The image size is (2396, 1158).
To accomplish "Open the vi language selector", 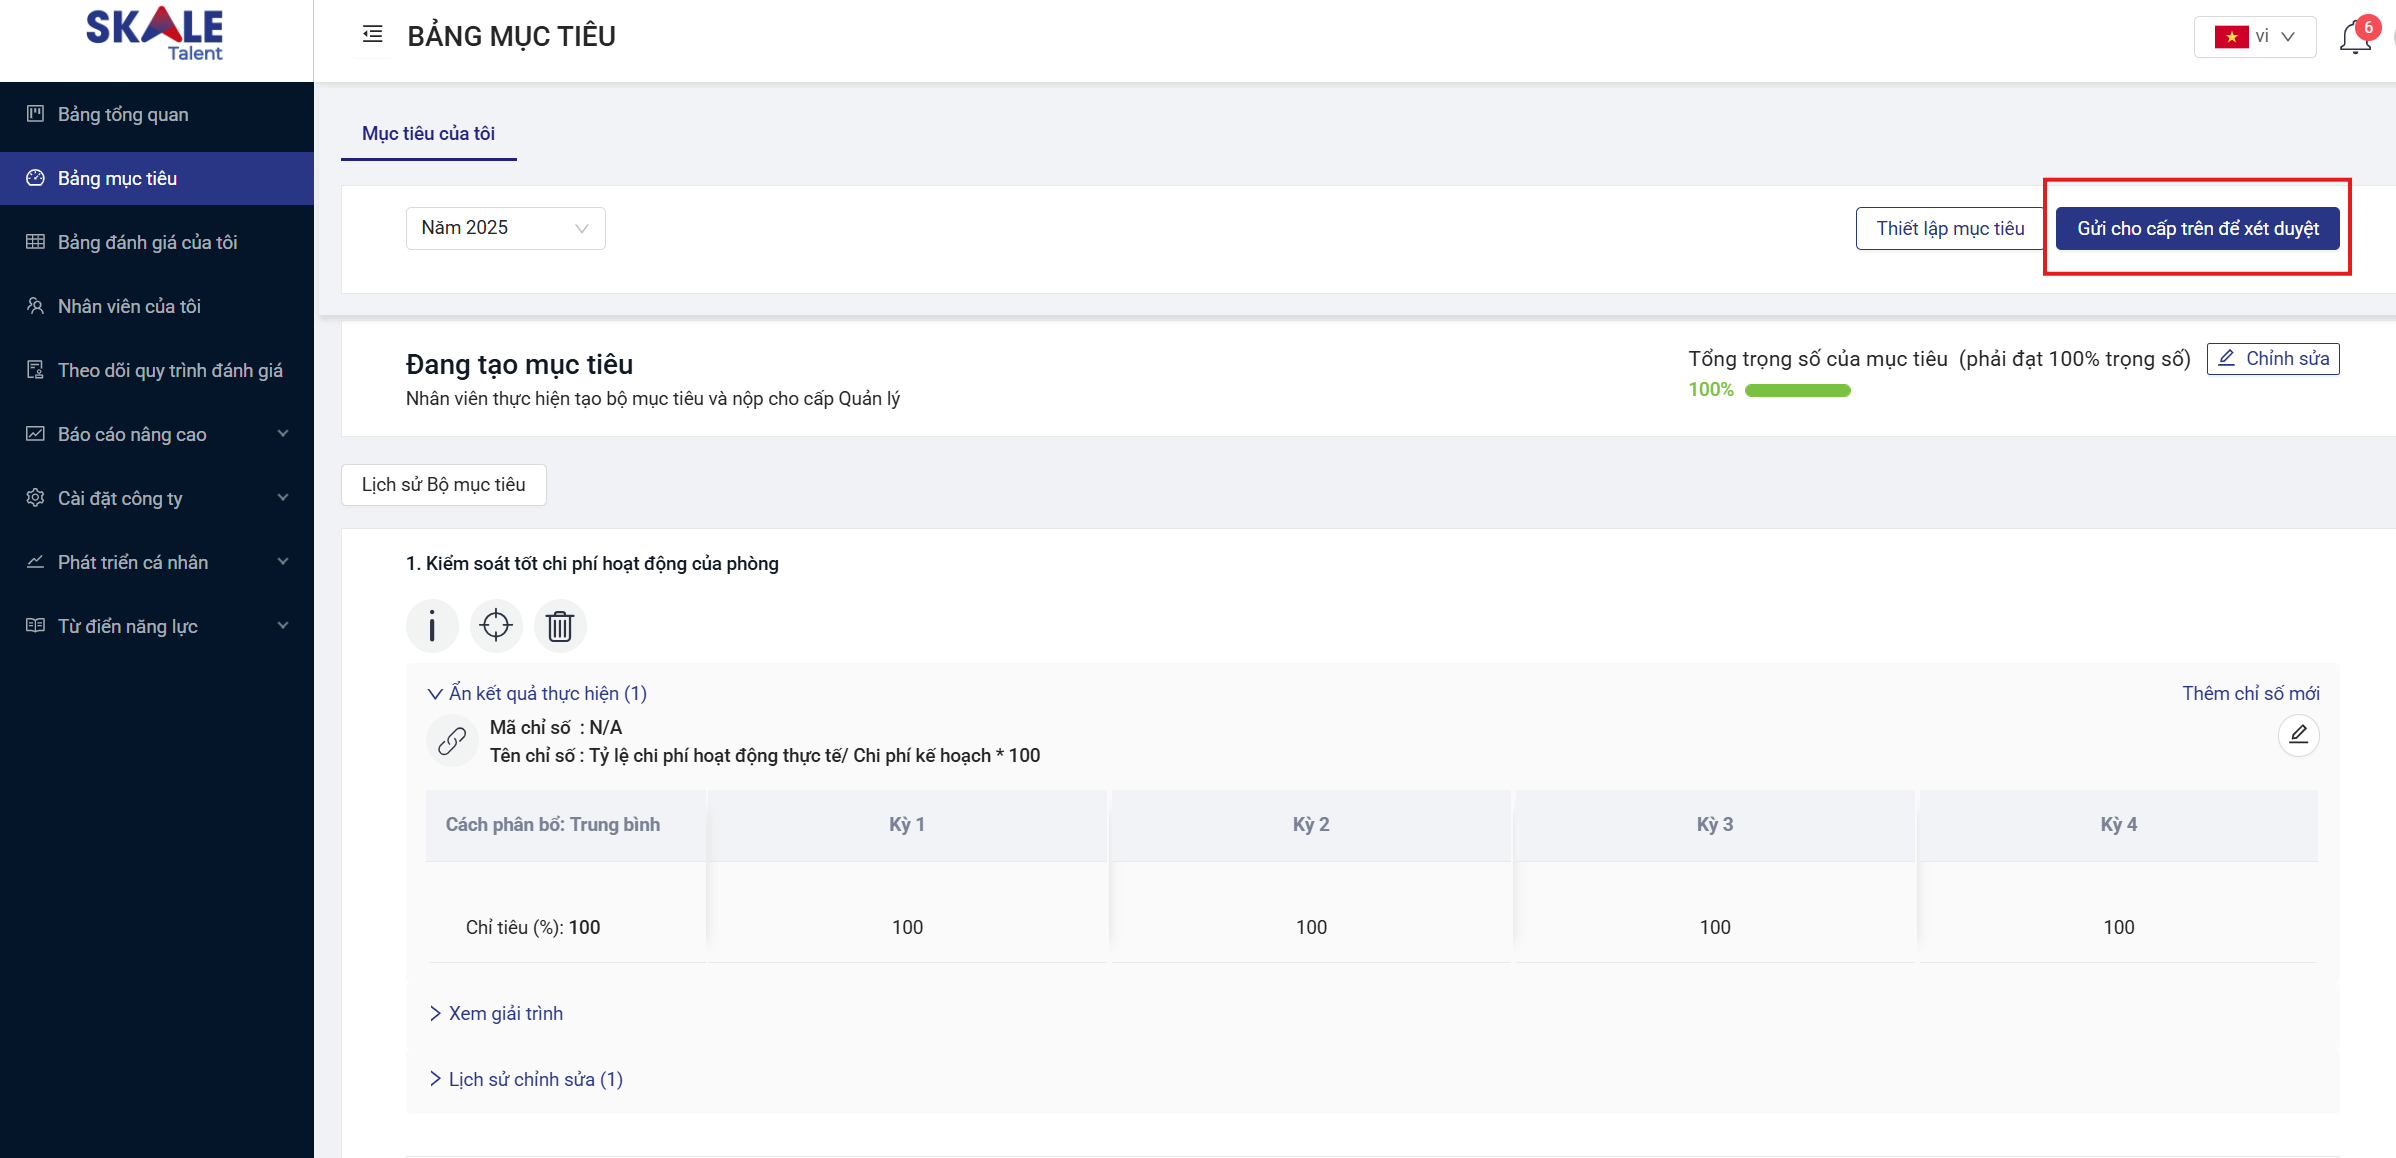I will tap(2254, 37).
